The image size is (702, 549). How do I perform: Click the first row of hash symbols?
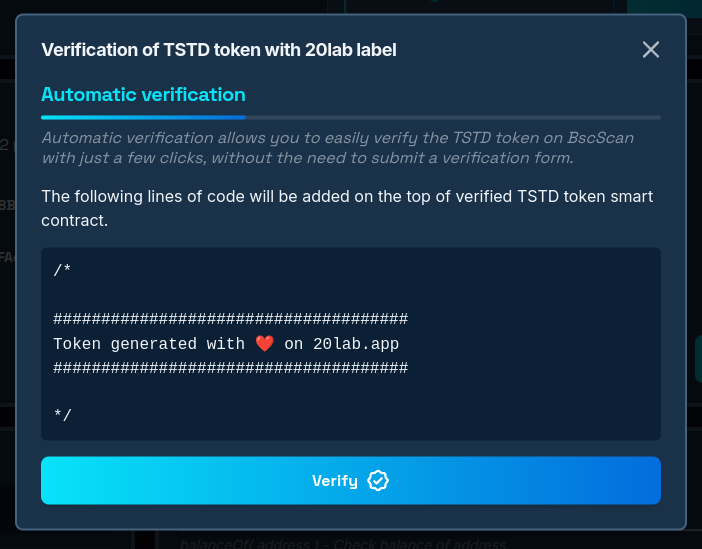230,319
